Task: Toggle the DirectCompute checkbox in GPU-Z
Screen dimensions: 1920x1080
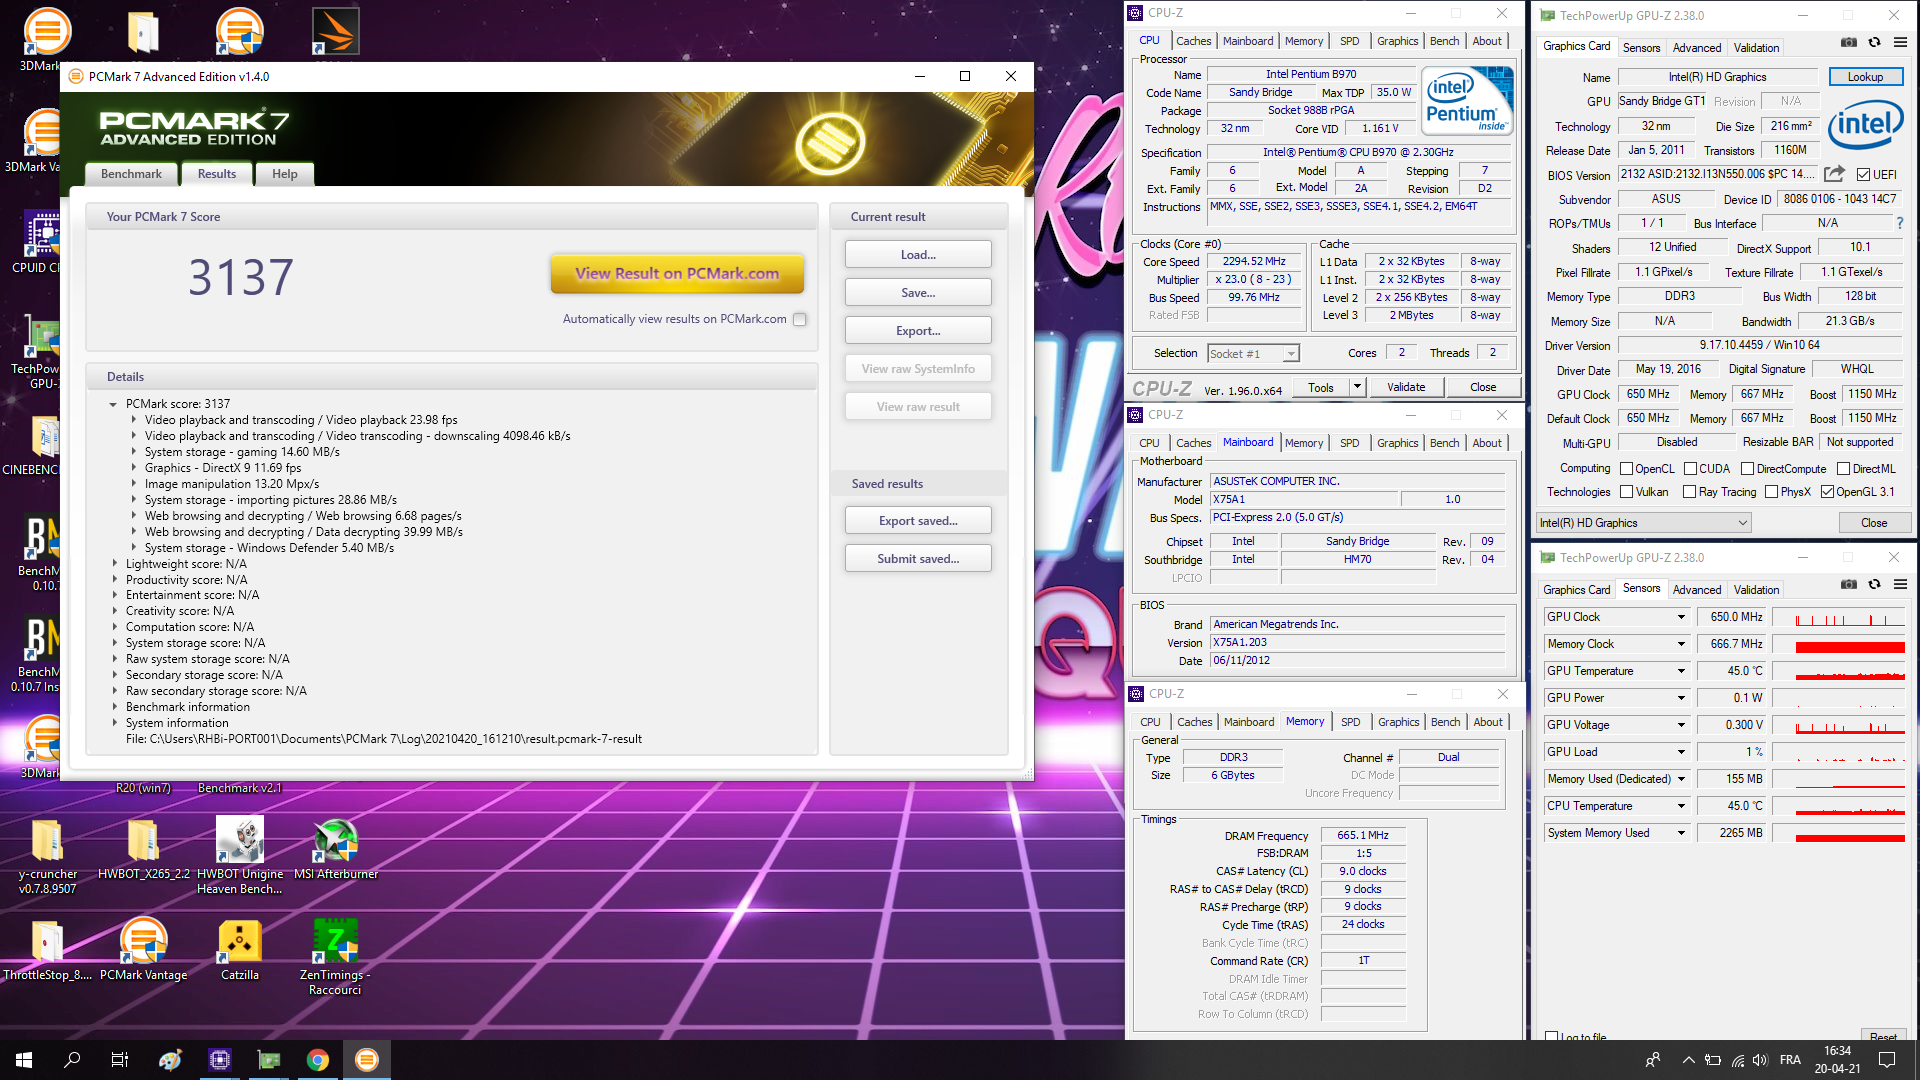Action: click(1747, 469)
